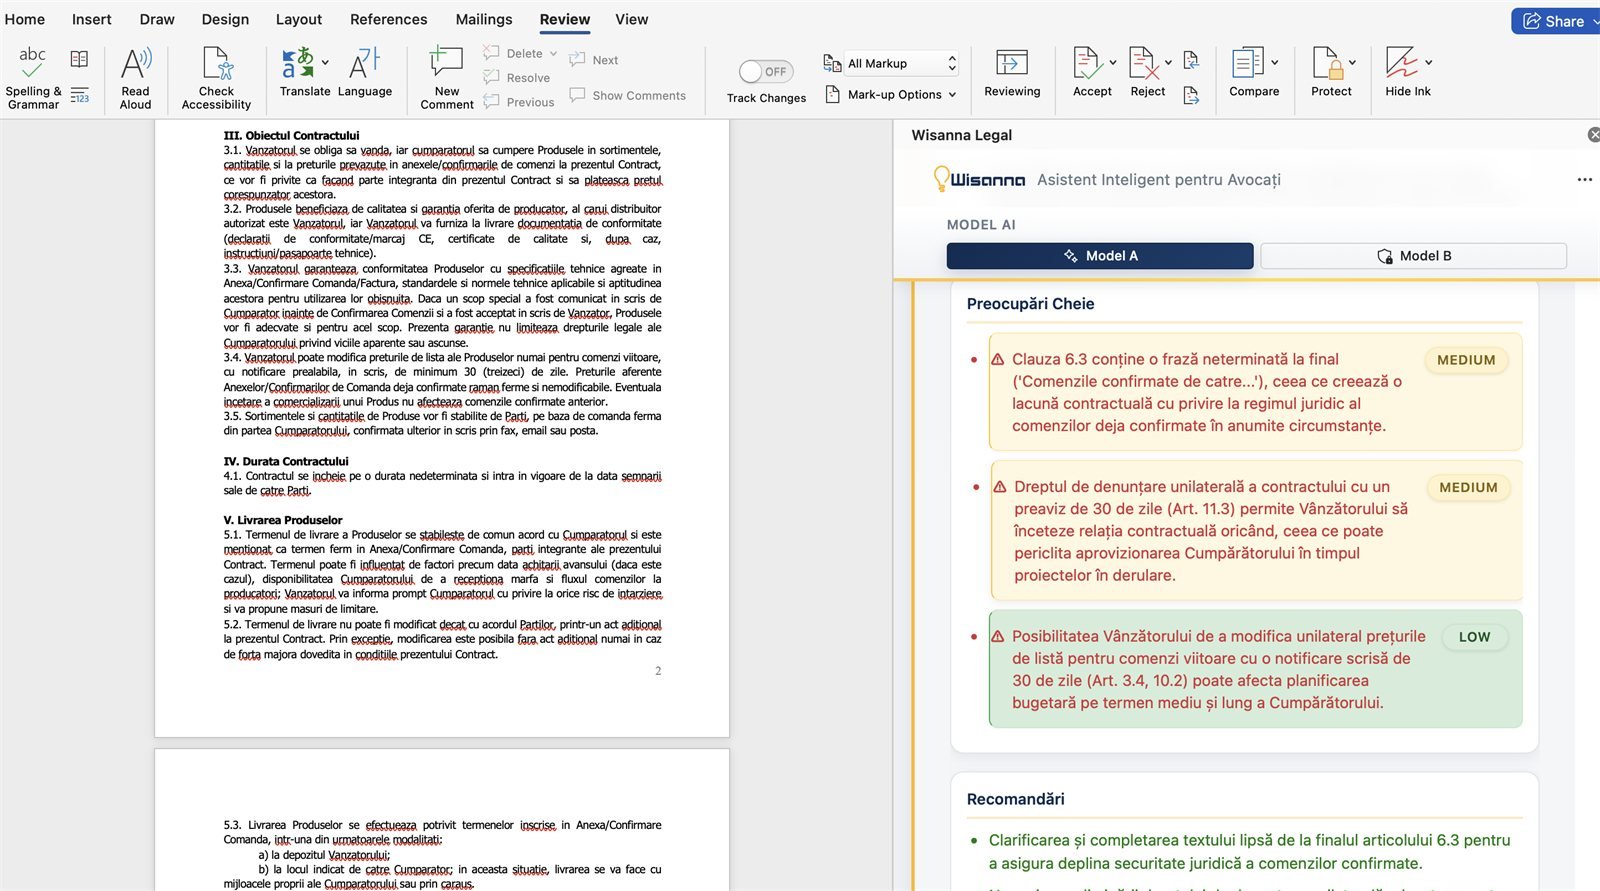Open the Draw tab

[157, 19]
